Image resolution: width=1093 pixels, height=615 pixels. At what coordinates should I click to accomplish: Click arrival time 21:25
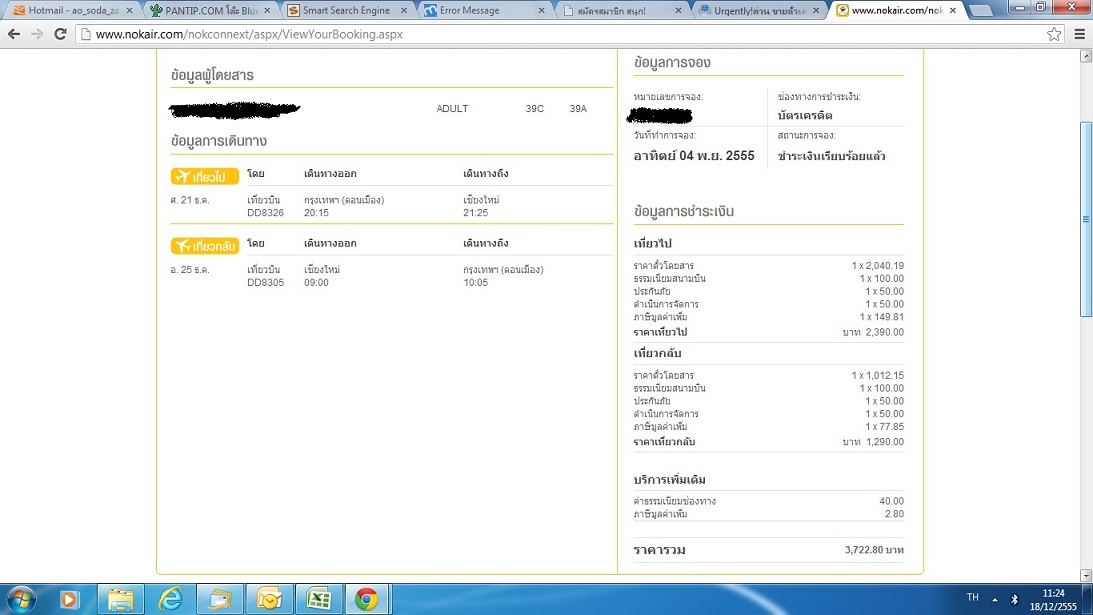click(x=475, y=213)
